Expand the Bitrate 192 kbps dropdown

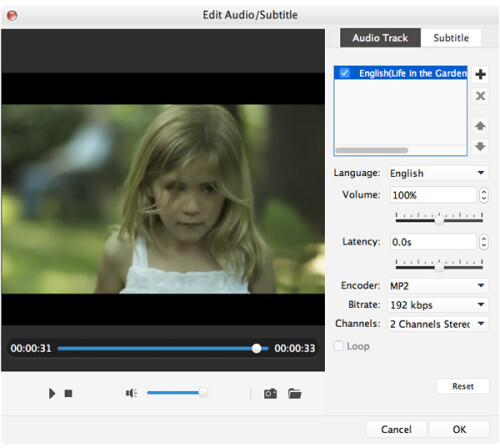click(x=438, y=305)
